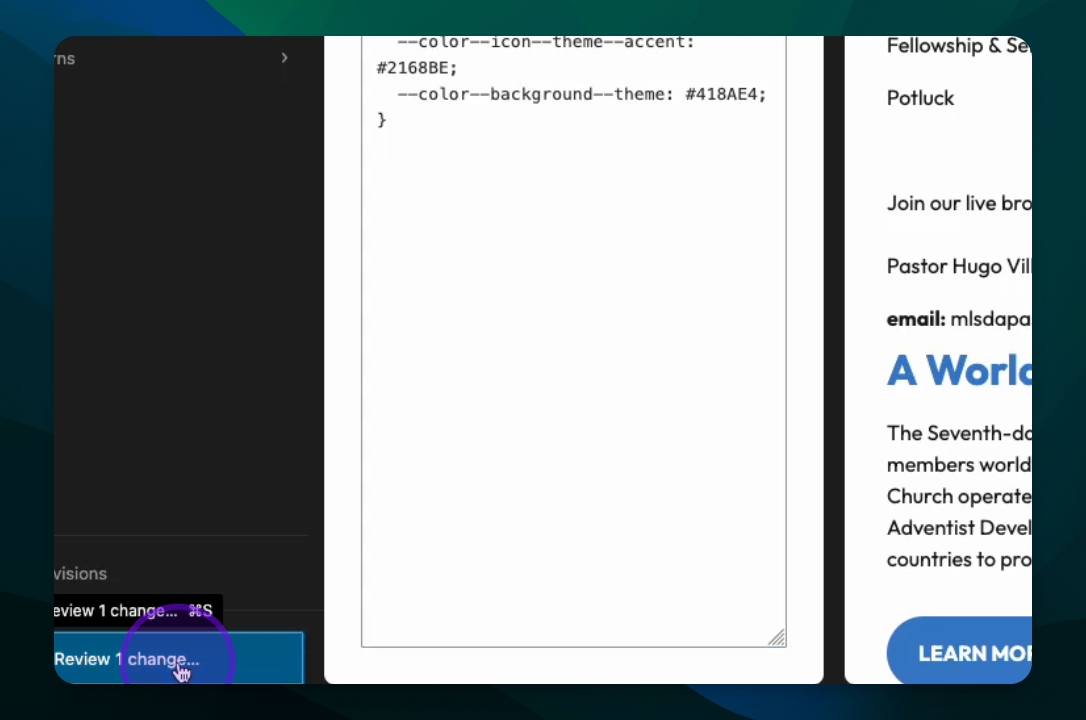Click the Pastor Hugo line in preview
Viewport: 1086px width, 720px height.
[959, 266]
